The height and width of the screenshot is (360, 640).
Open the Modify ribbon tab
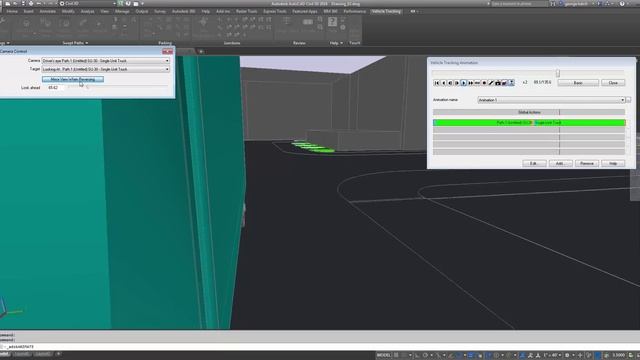68,11
